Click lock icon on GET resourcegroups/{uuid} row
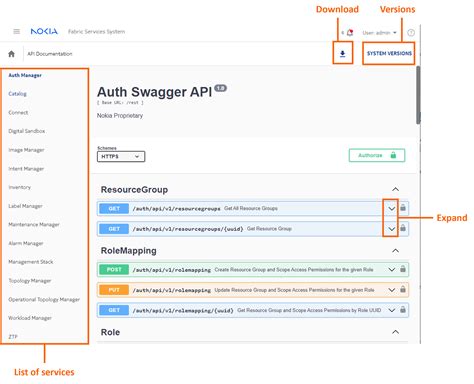The height and width of the screenshot is (384, 474). [403, 228]
